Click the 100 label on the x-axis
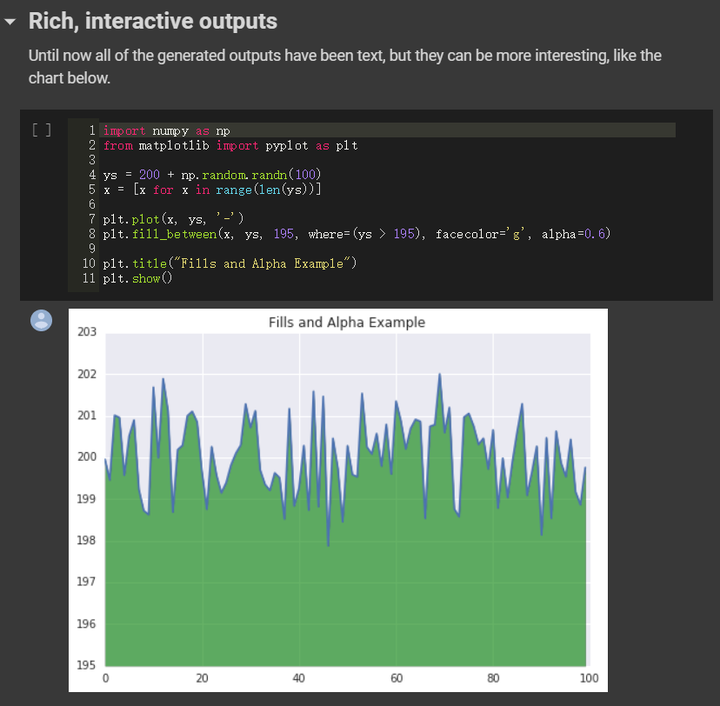Screen dimensions: 720x706 (x=588, y=678)
